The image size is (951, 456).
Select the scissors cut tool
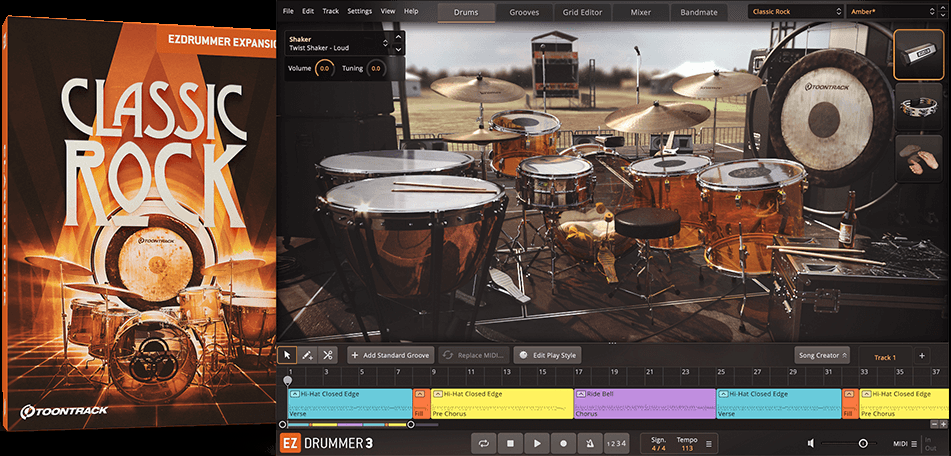pyautogui.click(x=328, y=355)
